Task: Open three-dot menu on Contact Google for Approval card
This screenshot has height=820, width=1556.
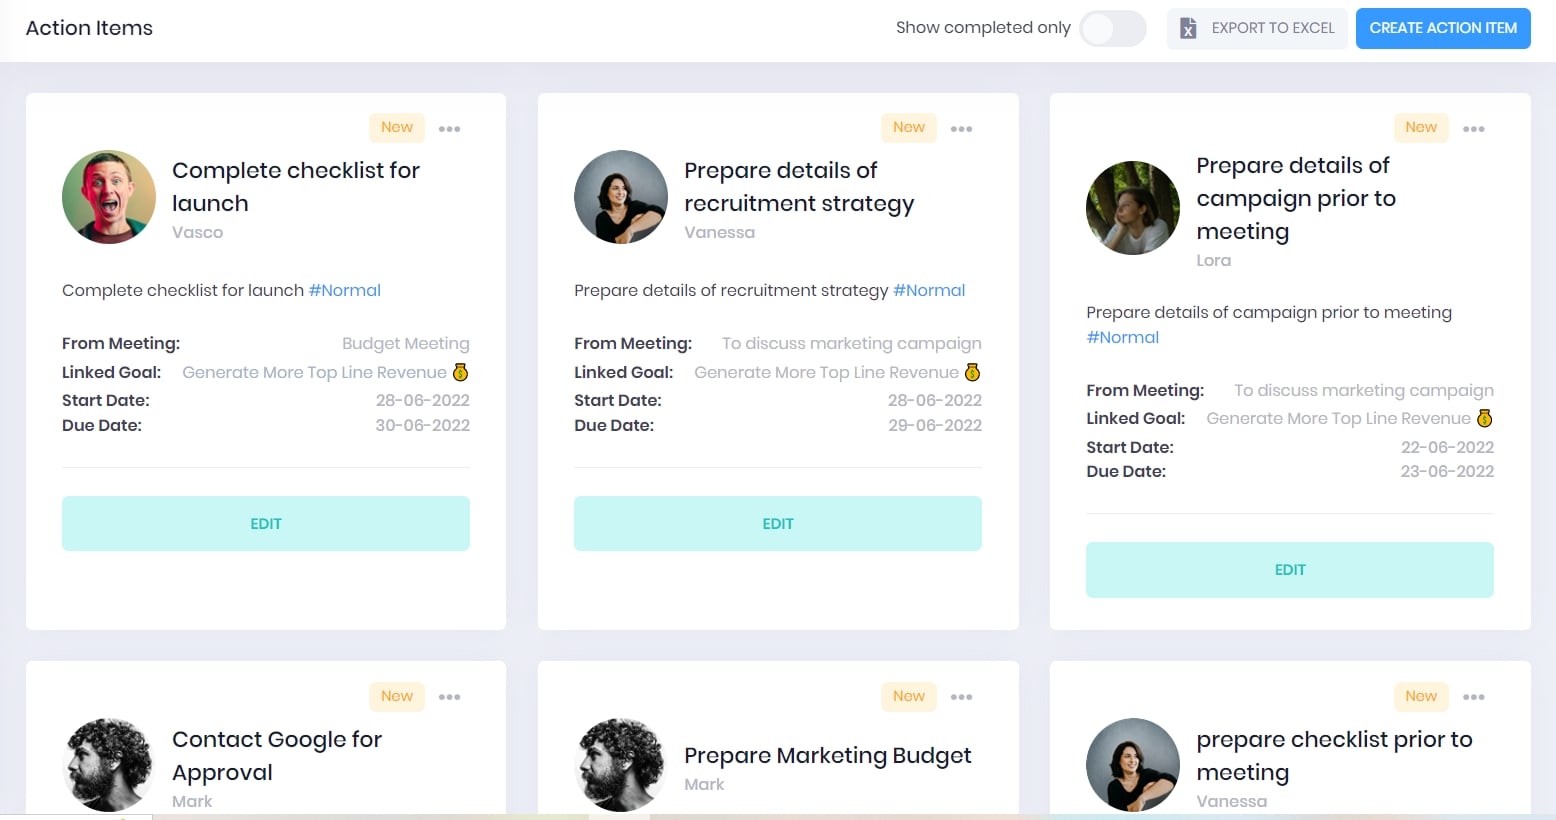Action: [450, 697]
